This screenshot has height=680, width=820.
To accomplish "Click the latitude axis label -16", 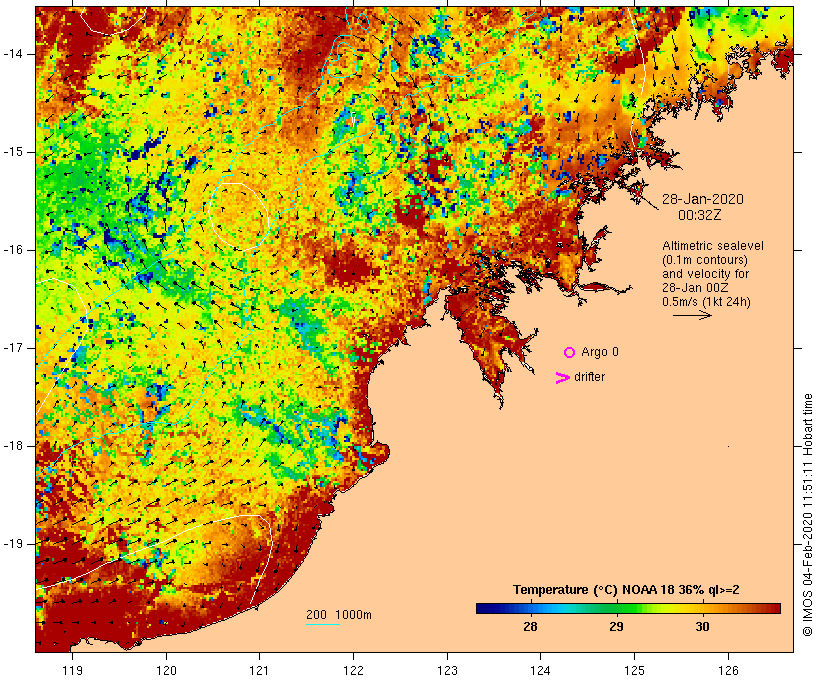I will (x=12, y=250).
